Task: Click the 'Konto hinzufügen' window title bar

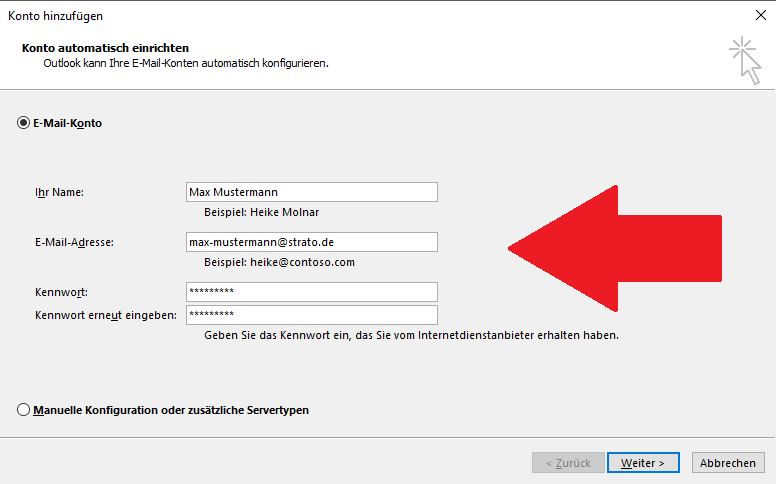Action: pyautogui.click(x=300, y=15)
